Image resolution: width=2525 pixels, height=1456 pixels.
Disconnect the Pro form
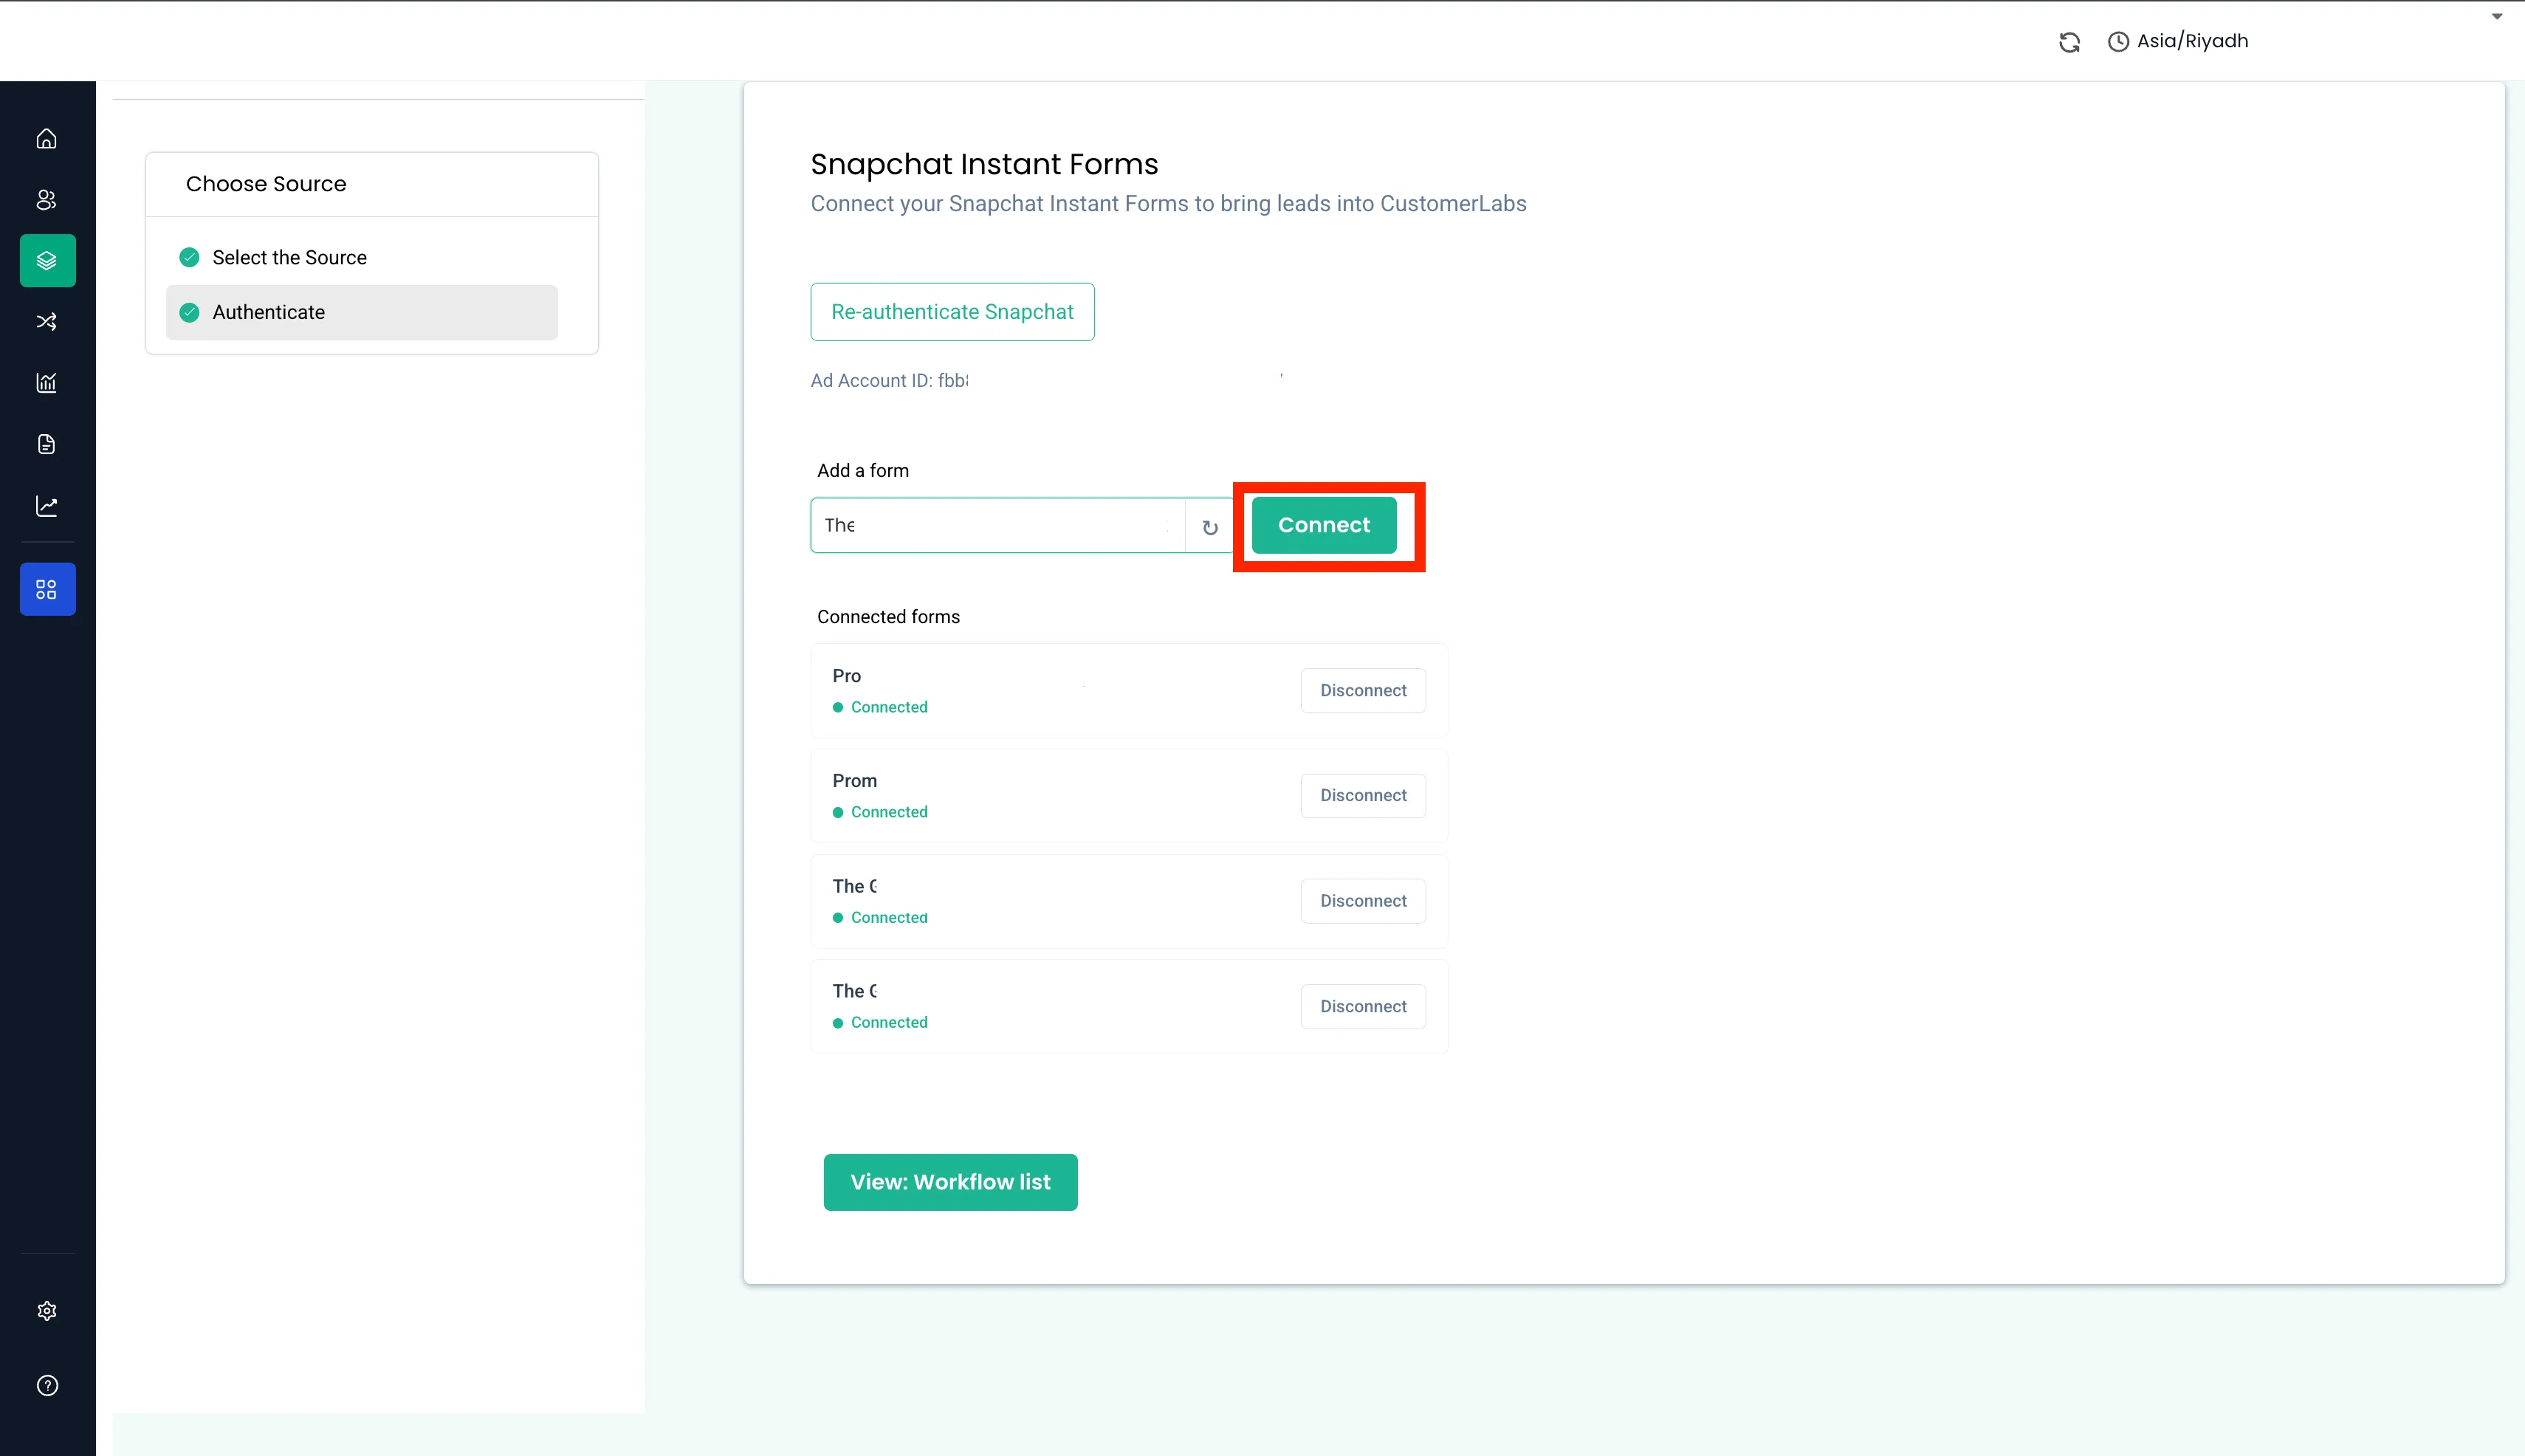1363,691
